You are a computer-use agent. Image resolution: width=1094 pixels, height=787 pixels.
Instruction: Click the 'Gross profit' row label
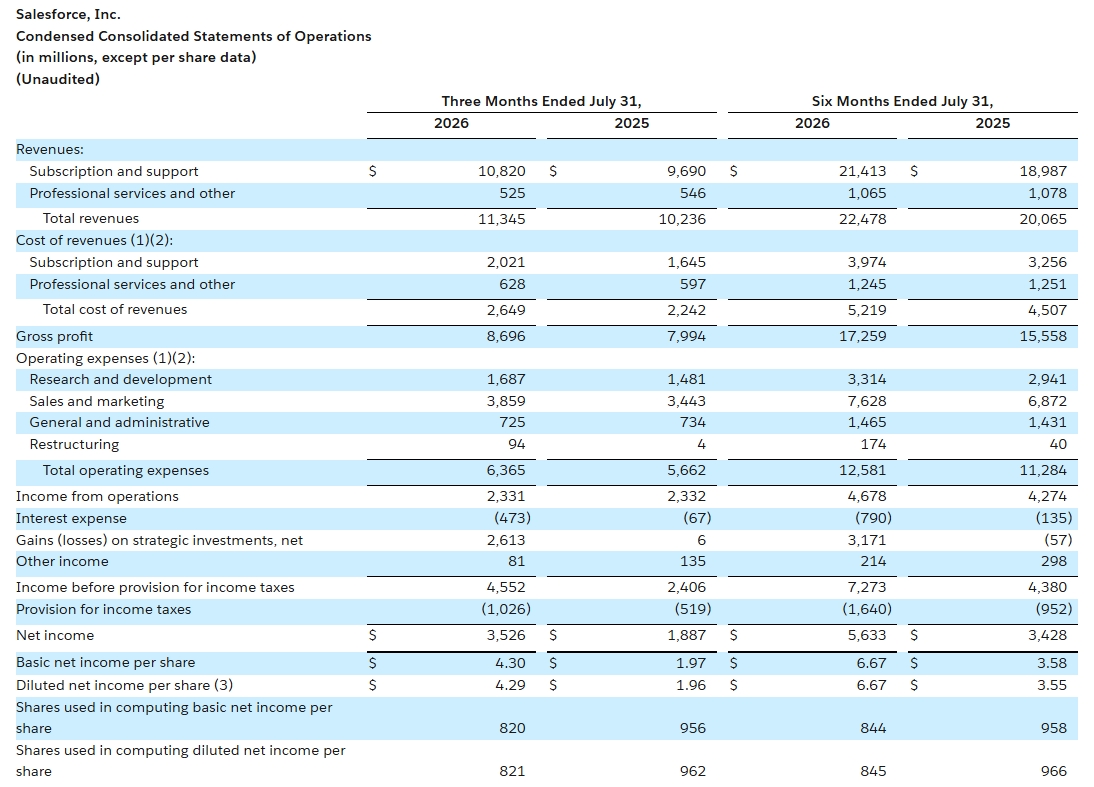tap(54, 336)
